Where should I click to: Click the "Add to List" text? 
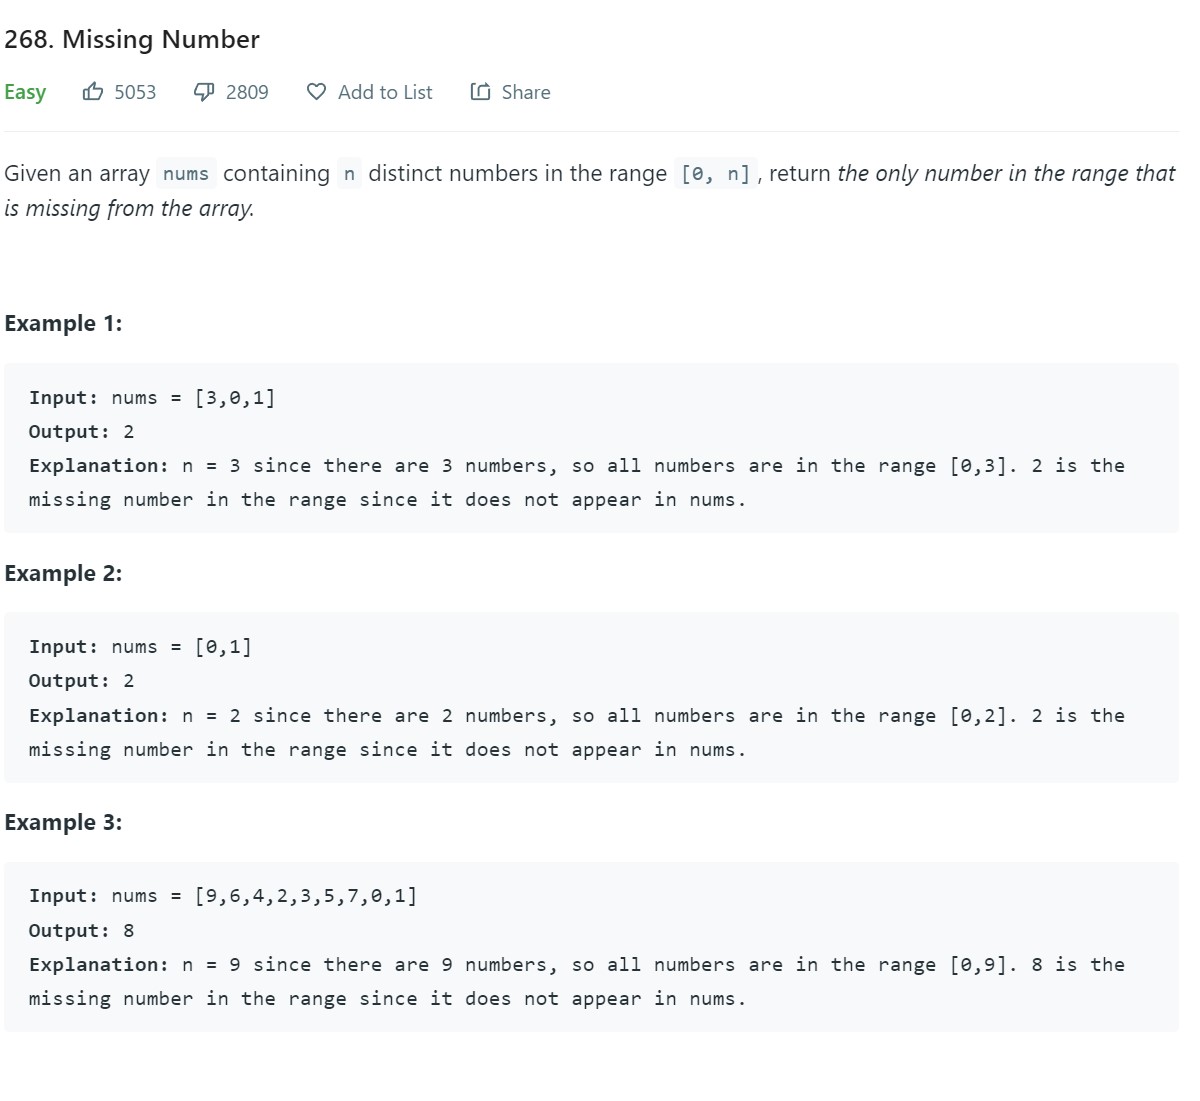pyautogui.click(x=385, y=92)
